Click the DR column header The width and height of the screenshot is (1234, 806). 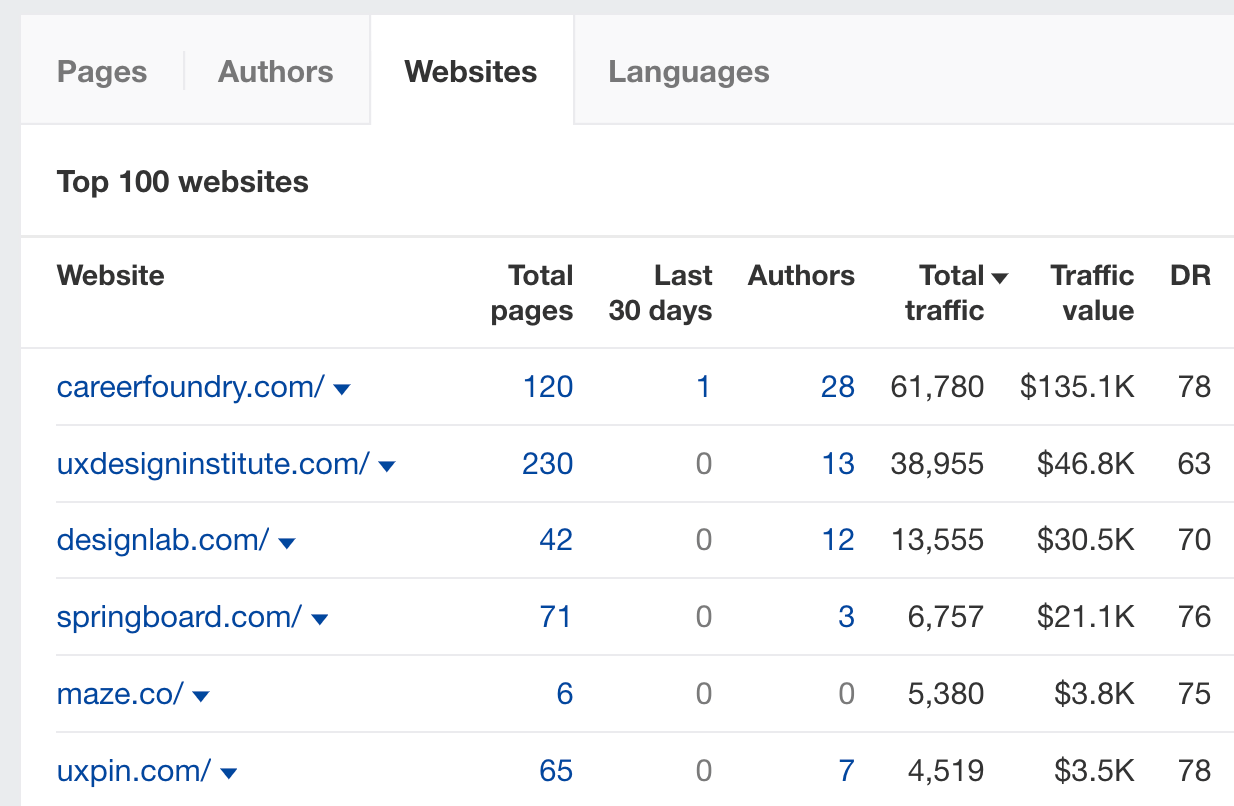[x=1190, y=276]
